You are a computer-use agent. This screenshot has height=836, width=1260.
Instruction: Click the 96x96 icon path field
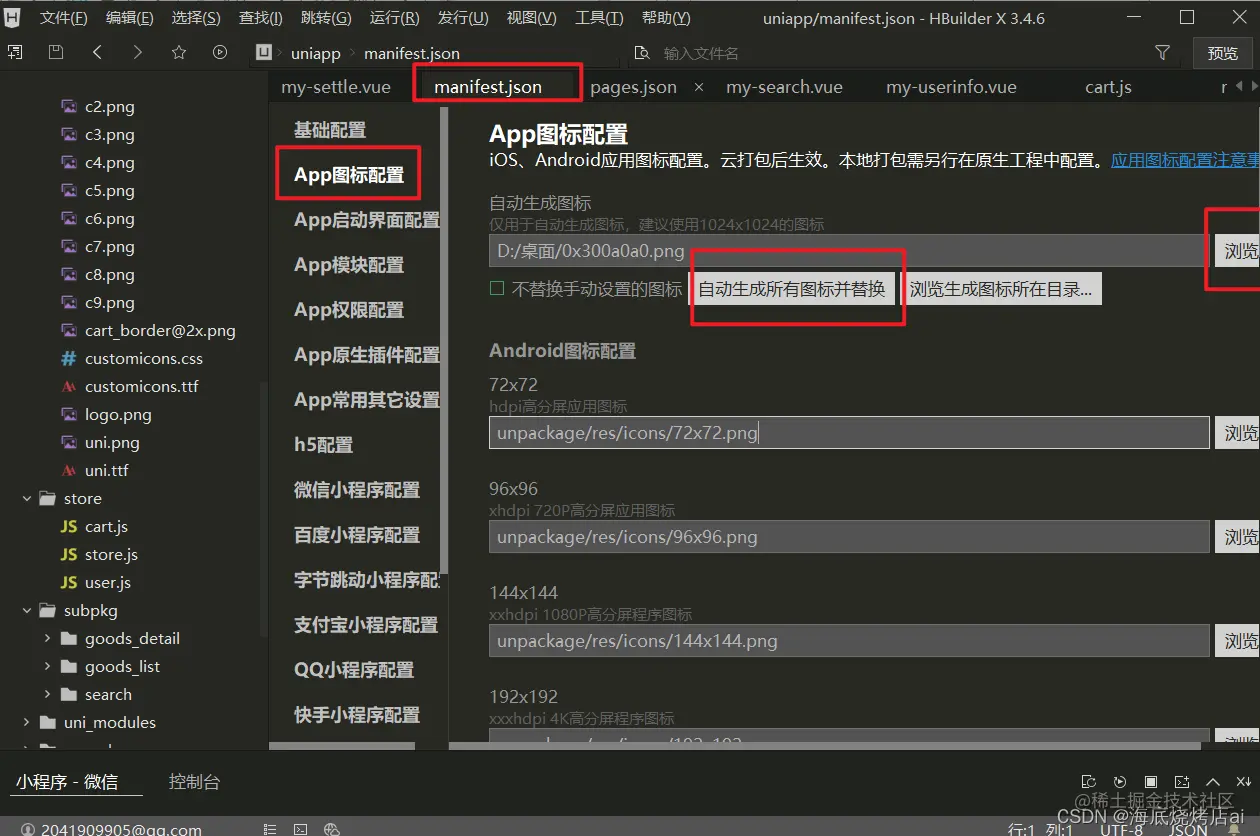pos(849,537)
